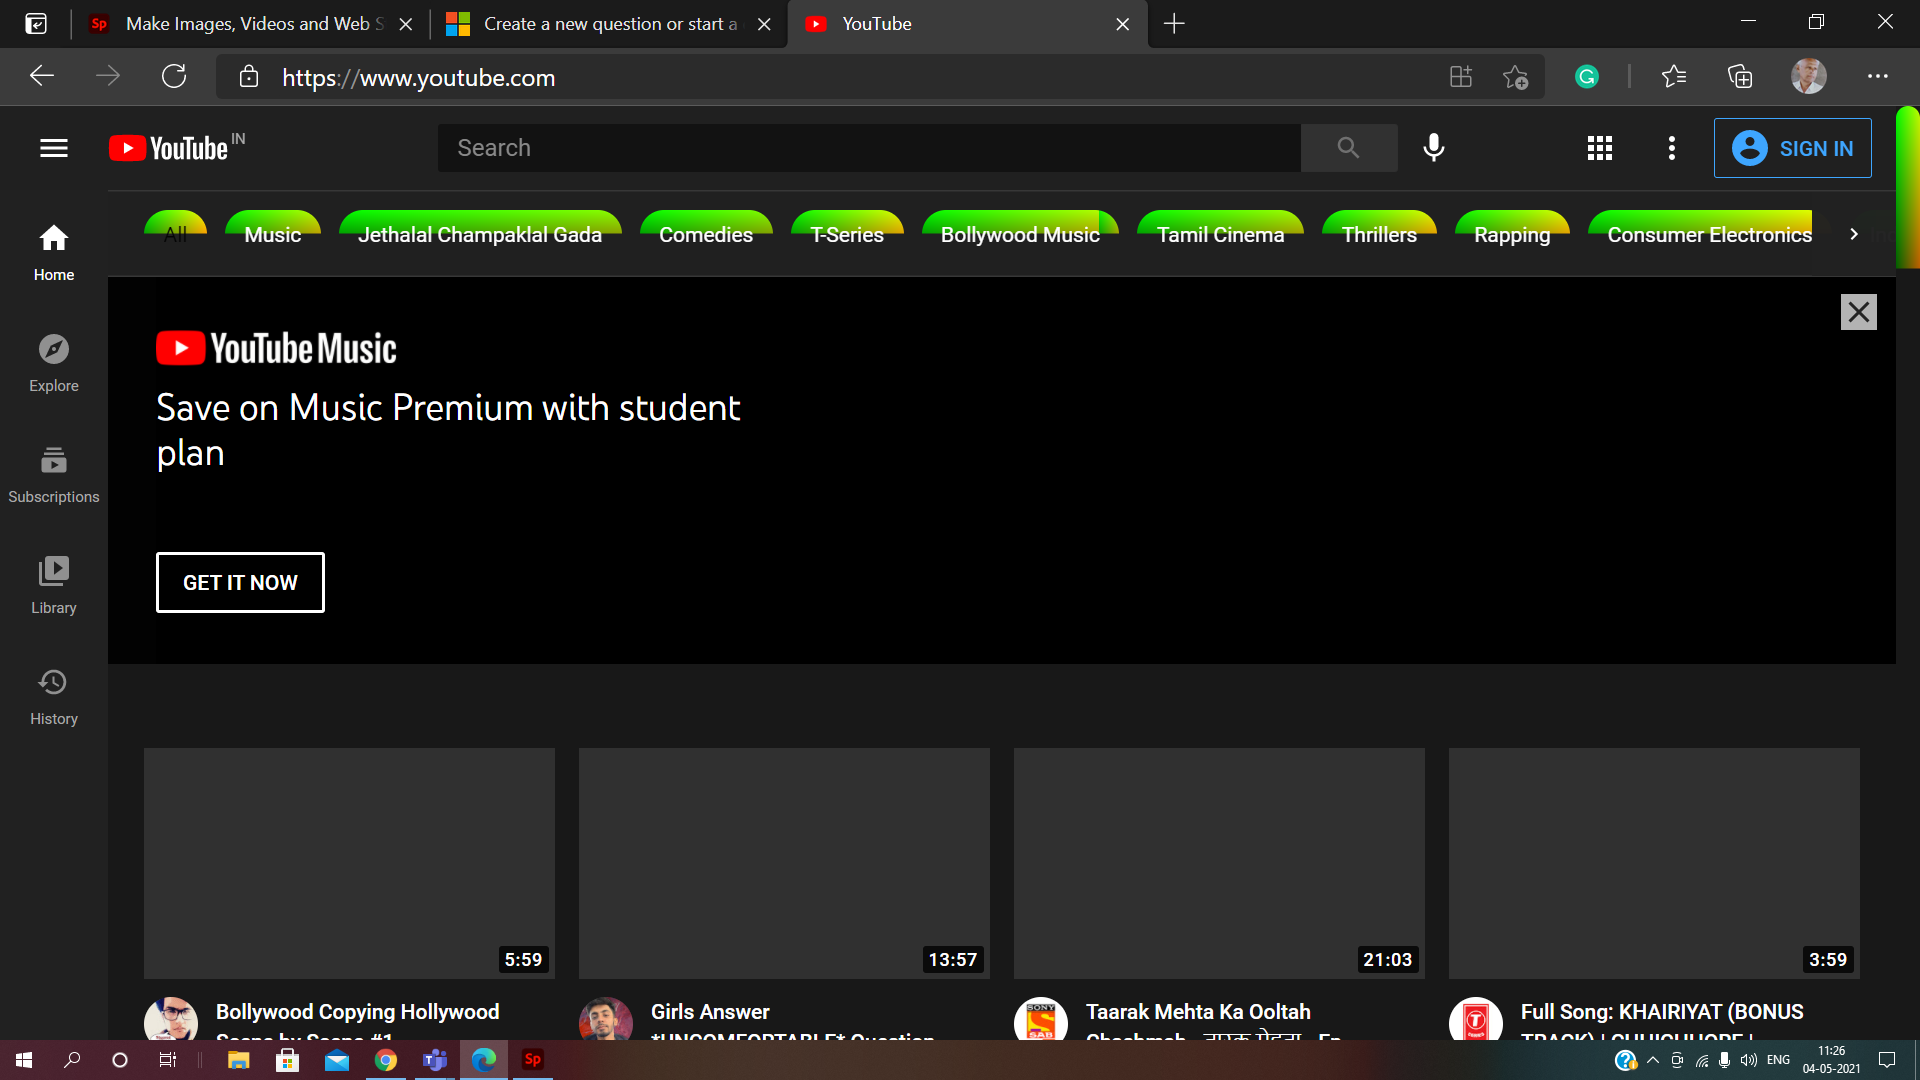Select the Rapping chip
The image size is (1920, 1080).
1512,234
